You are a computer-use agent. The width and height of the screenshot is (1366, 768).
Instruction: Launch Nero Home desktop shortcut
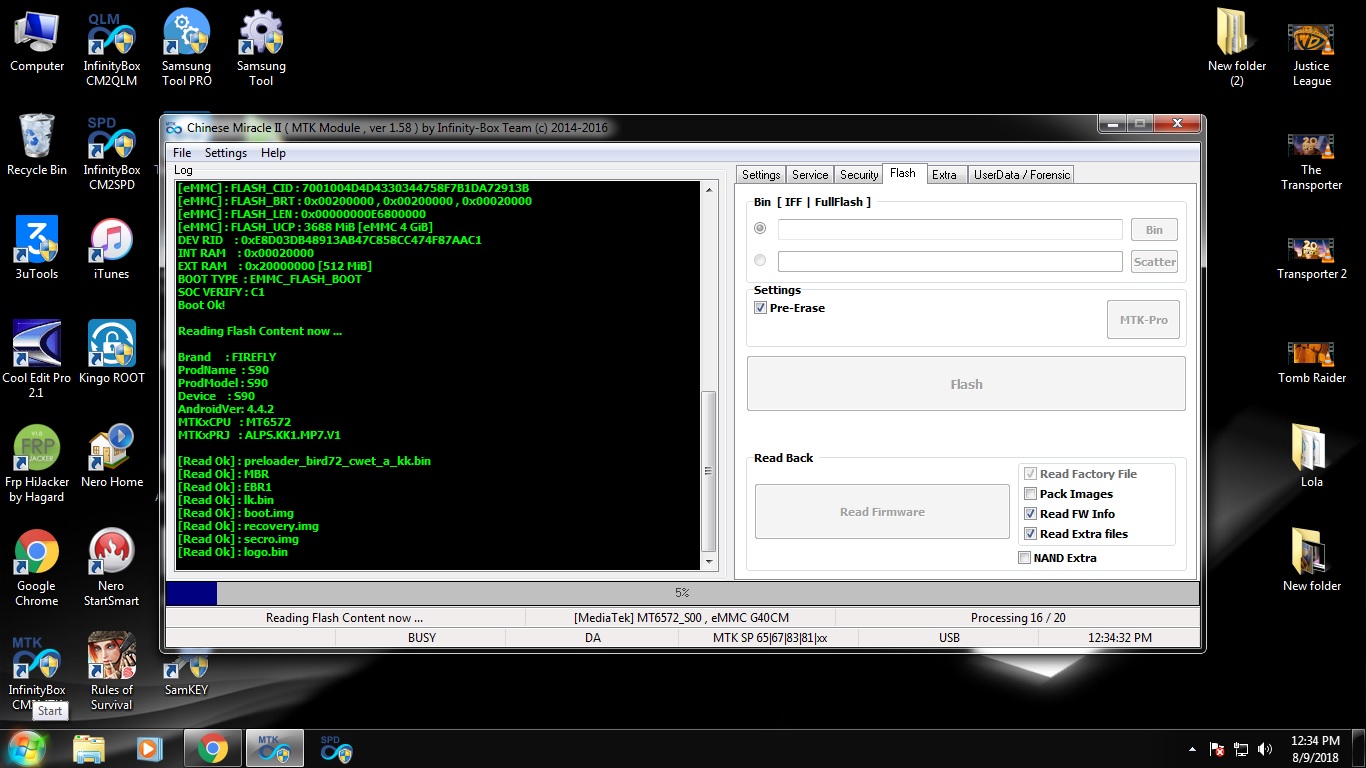pos(111,457)
